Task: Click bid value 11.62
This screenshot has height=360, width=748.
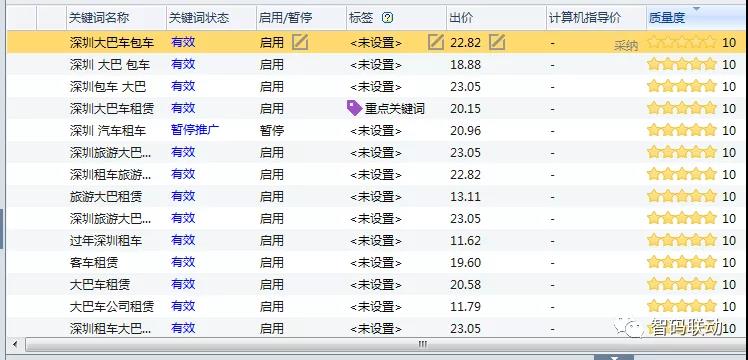Action: point(465,240)
